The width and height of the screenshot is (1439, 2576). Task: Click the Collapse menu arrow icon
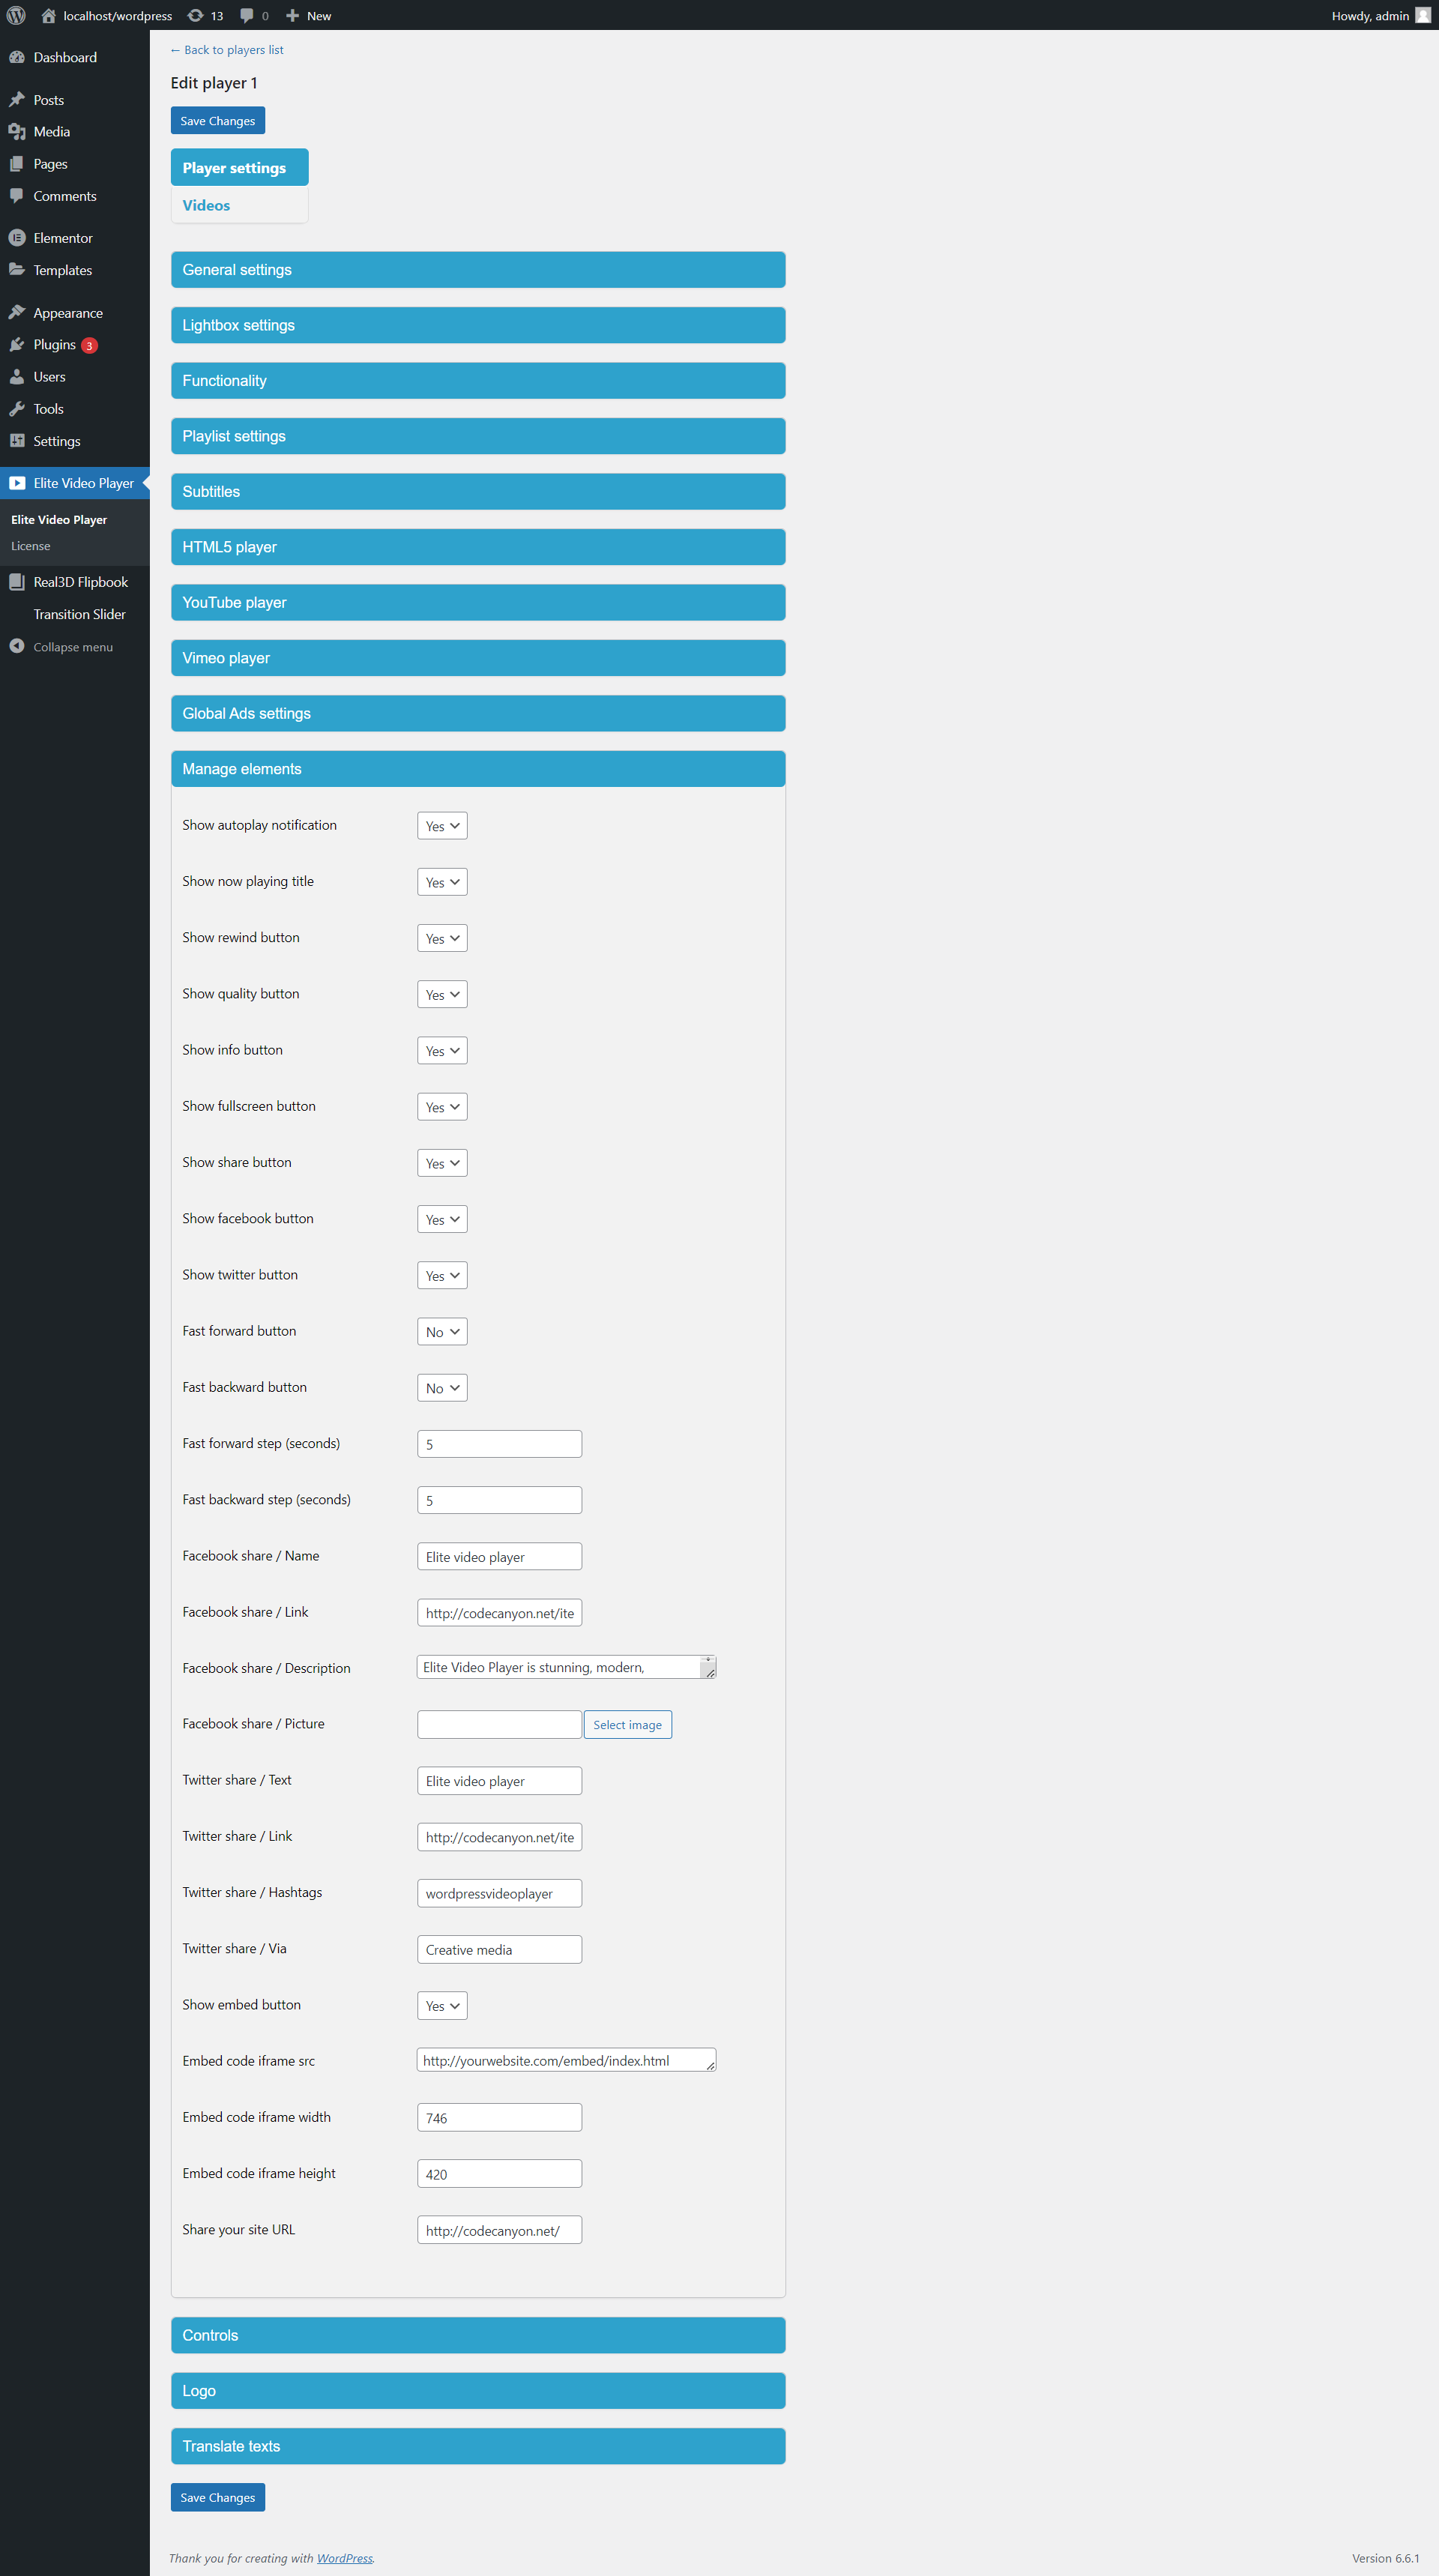coord(17,646)
